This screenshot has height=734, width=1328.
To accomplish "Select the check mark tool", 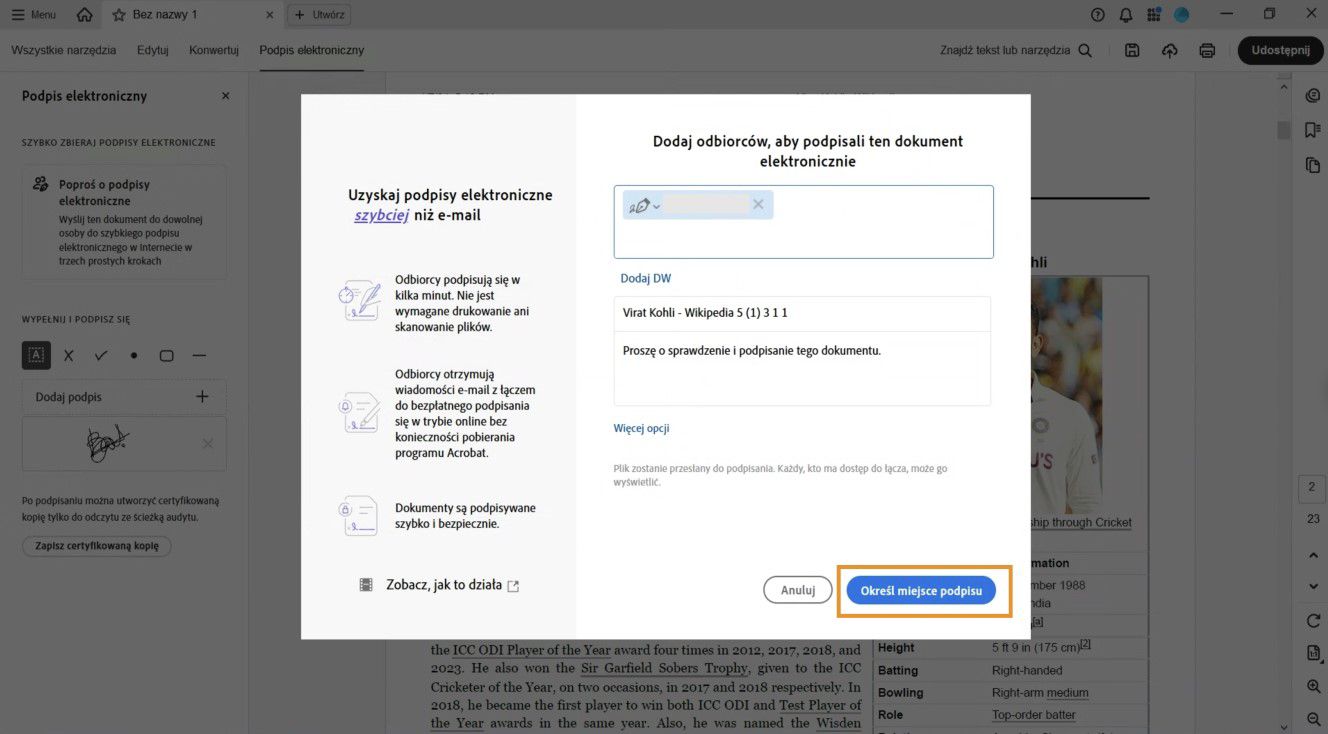I will click(x=101, y=355).
